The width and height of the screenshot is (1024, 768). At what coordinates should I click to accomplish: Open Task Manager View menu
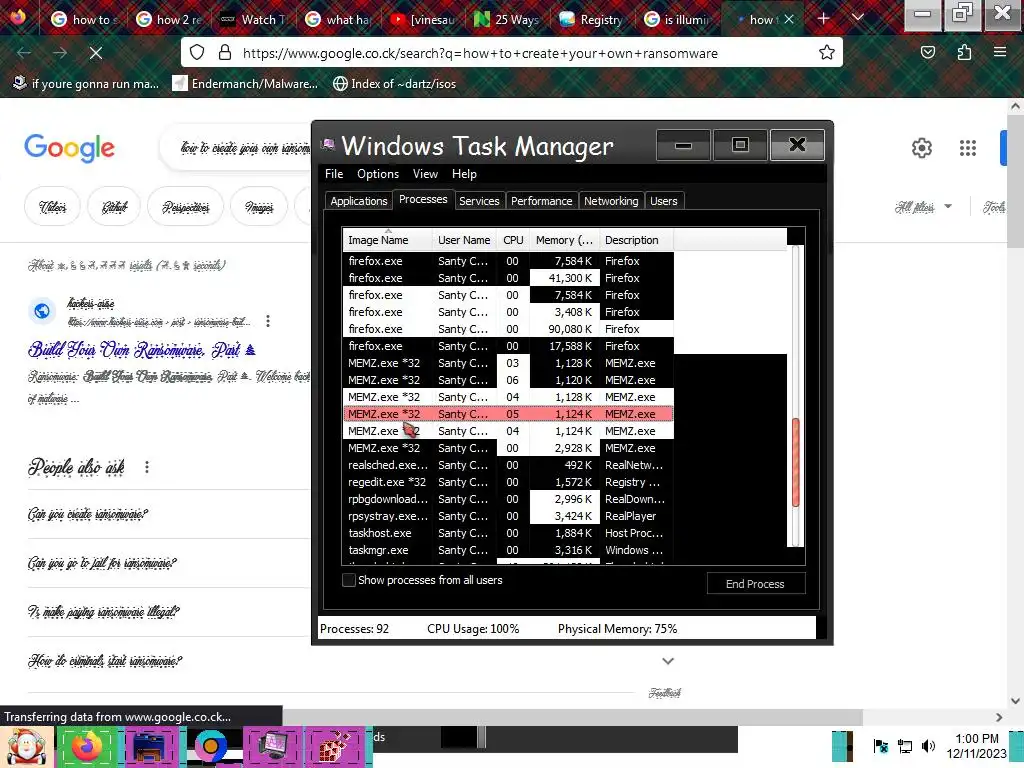pyautogui.click(x=425, y=174)
